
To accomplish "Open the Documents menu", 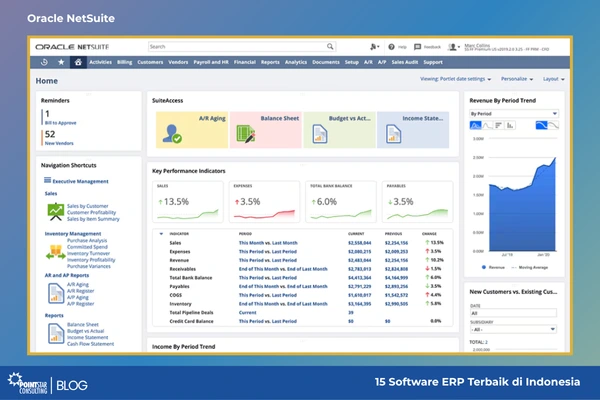I will [x=326, y=62].
